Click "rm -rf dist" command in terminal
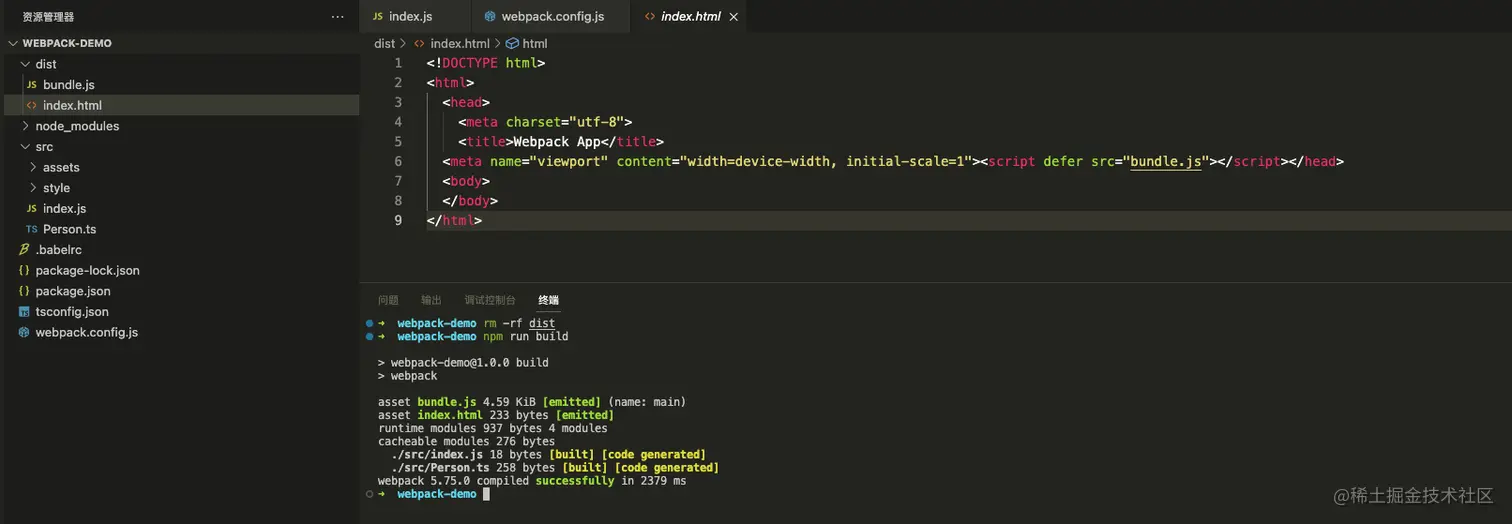The height and width of the screenshot is (524, 1512). (519, 323)
